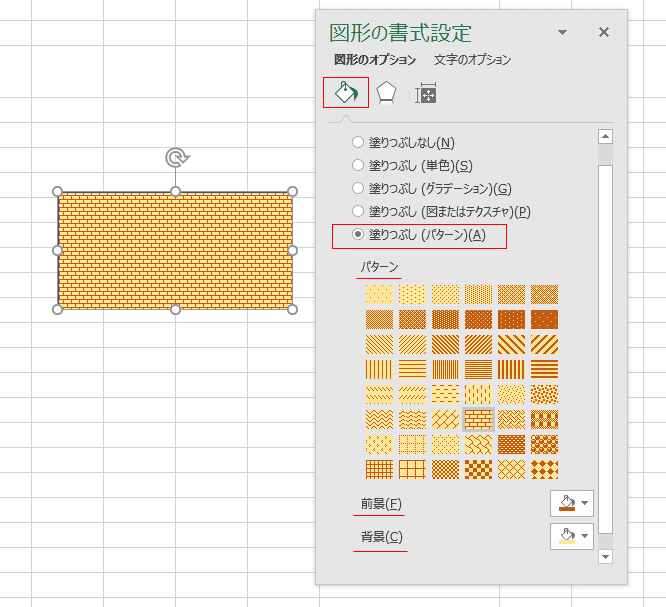This screenshot has width=666, height=607.
Task: Select 塗りつぶし (グラデーション) gradient fill
Action: pos(358,188)
